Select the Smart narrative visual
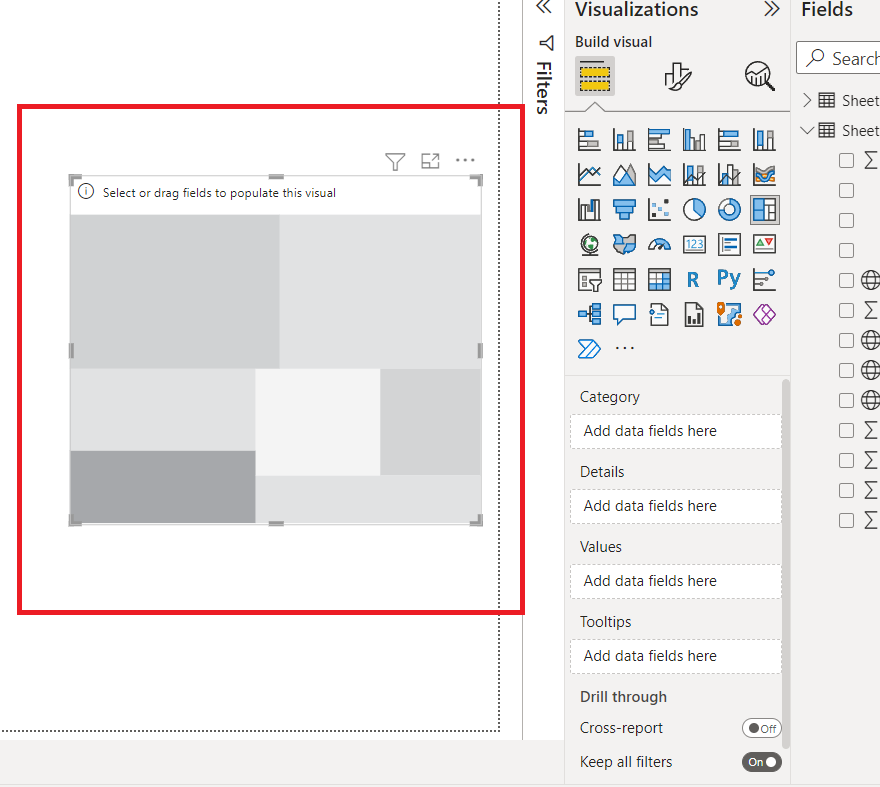The image size is (880, 787). (x=659, y=314)
